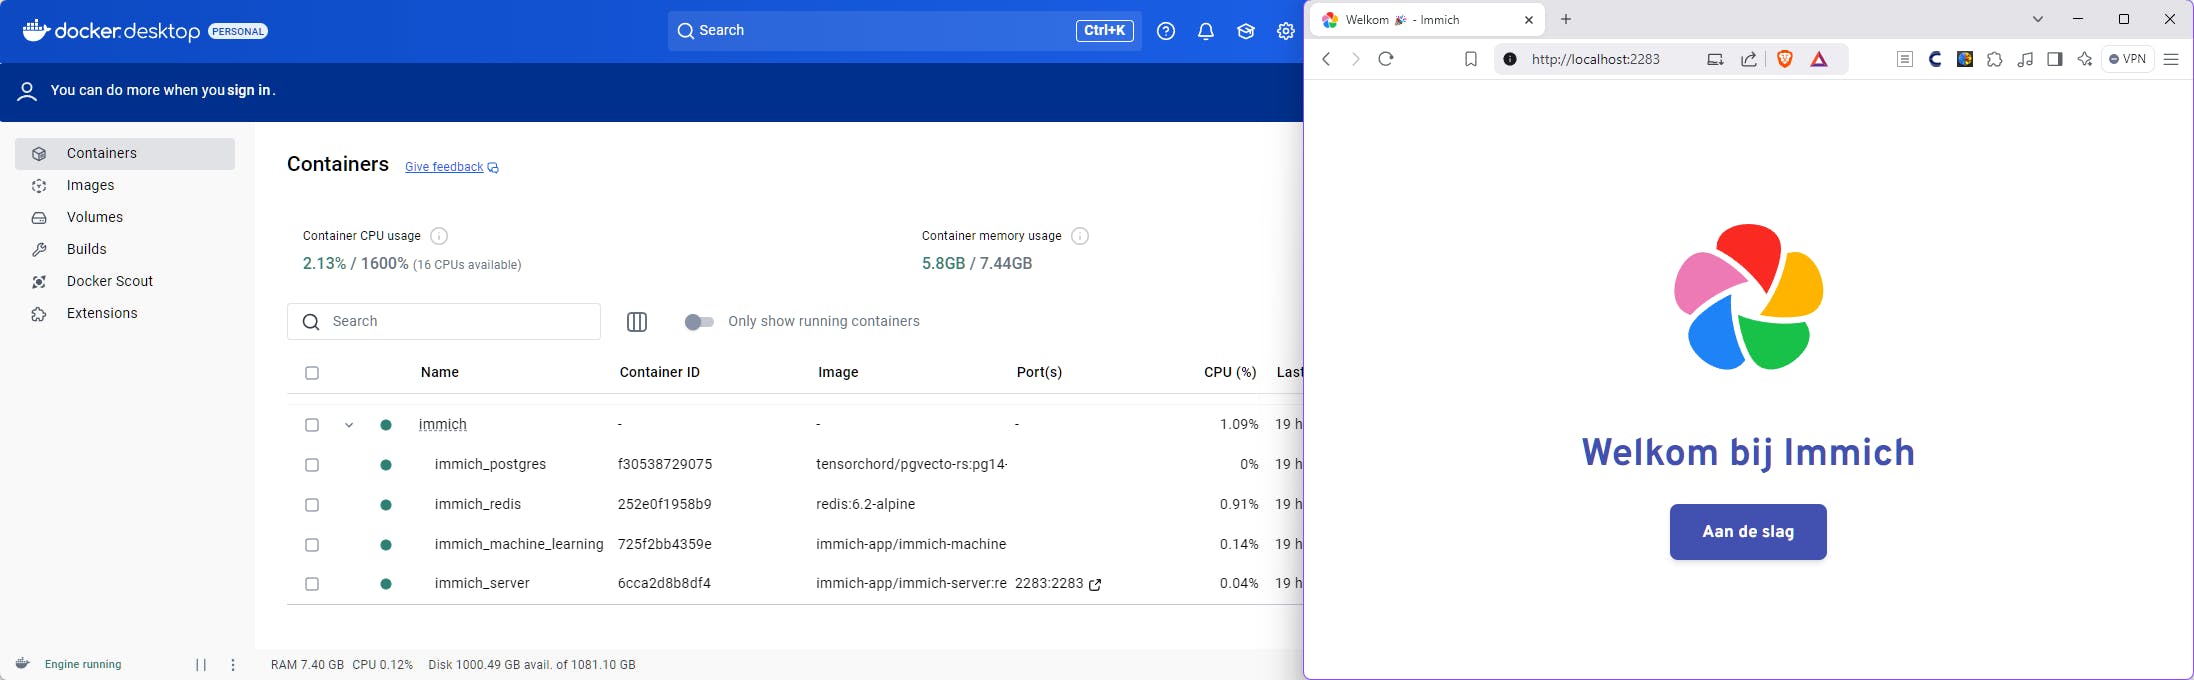The width and height of the screenshot is (2194, 680).
Task: Click the Docker Desktop top search bar
Action: (904, 31)
